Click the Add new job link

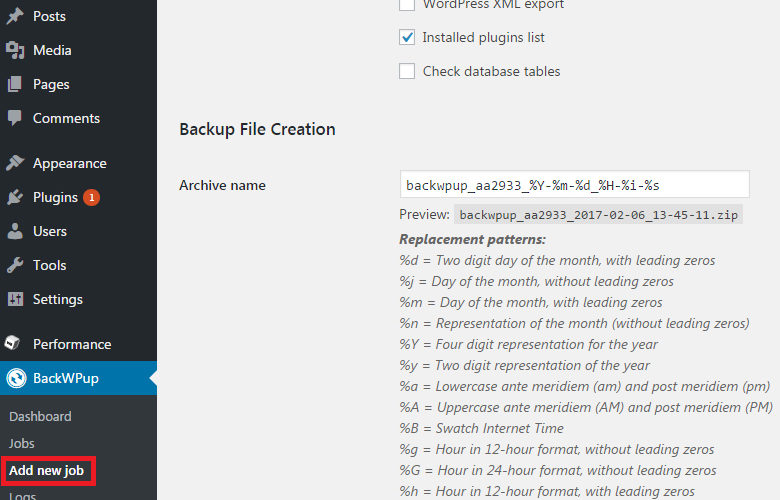point(47,471)
